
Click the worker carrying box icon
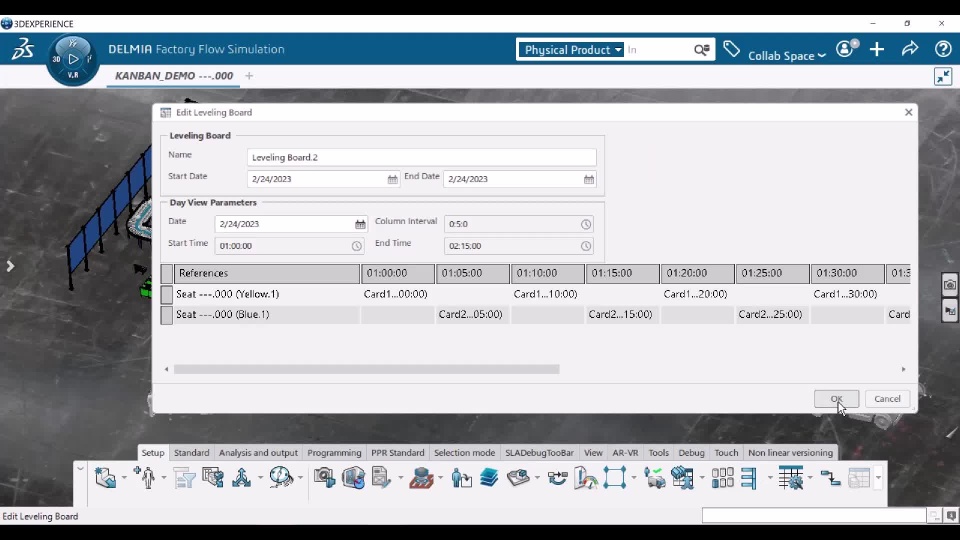(461, 478)
